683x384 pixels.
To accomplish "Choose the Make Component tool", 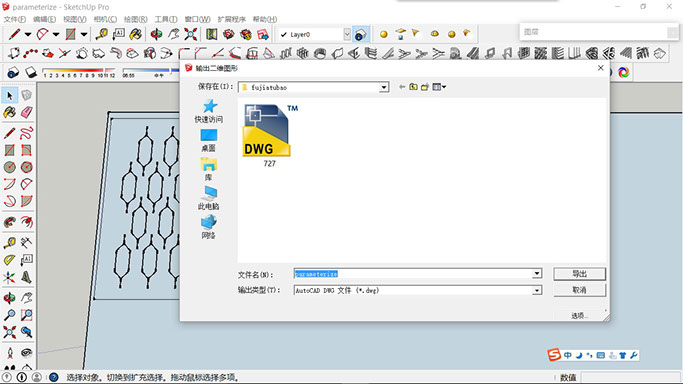I will tap(27, 95).
